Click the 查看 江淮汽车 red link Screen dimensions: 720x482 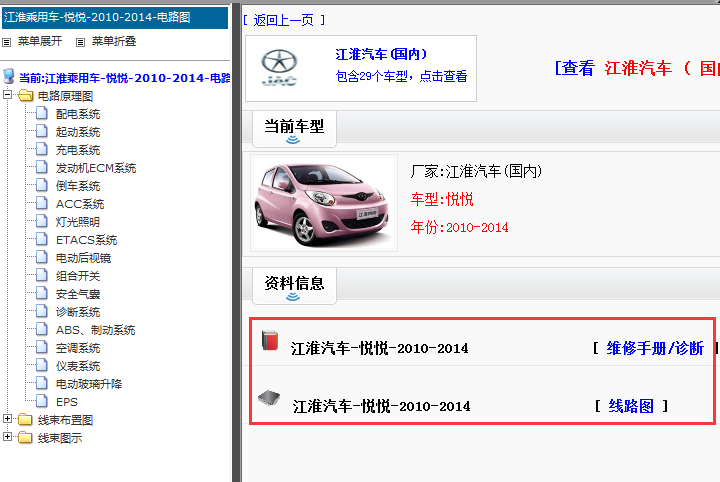coord(637,68)
